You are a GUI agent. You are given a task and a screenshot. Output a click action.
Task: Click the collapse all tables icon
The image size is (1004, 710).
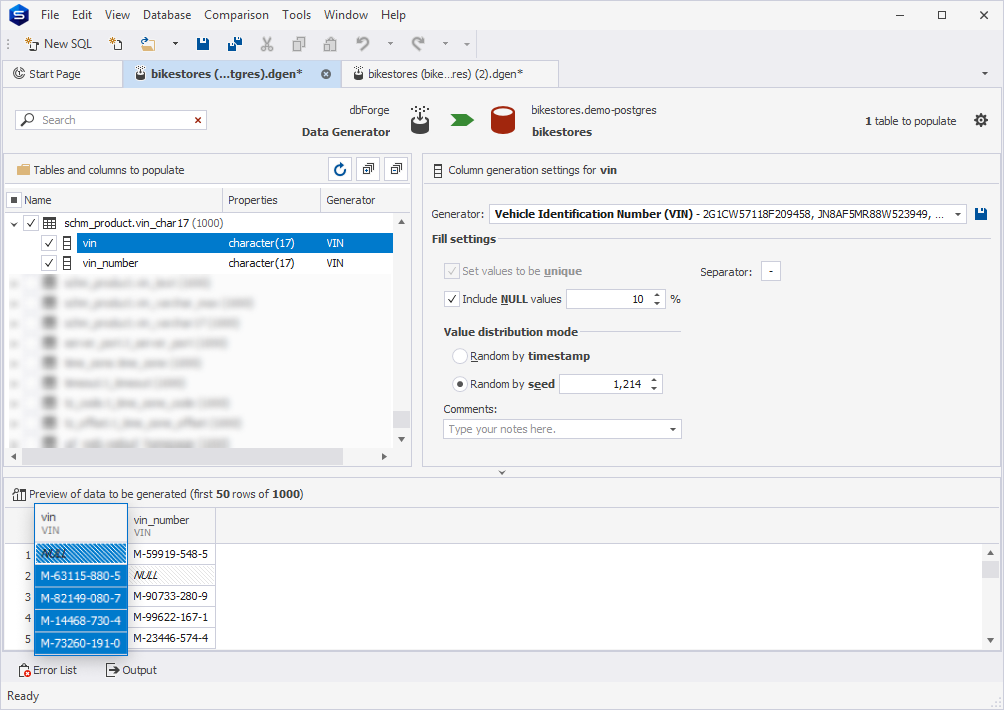(x=396, y=169)
